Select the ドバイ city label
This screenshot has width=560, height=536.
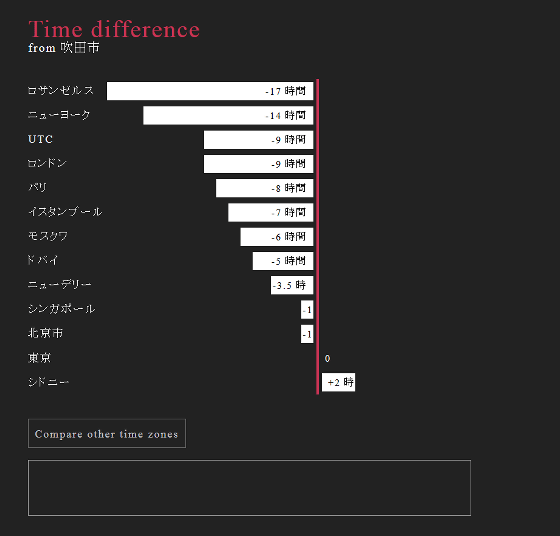43,261
